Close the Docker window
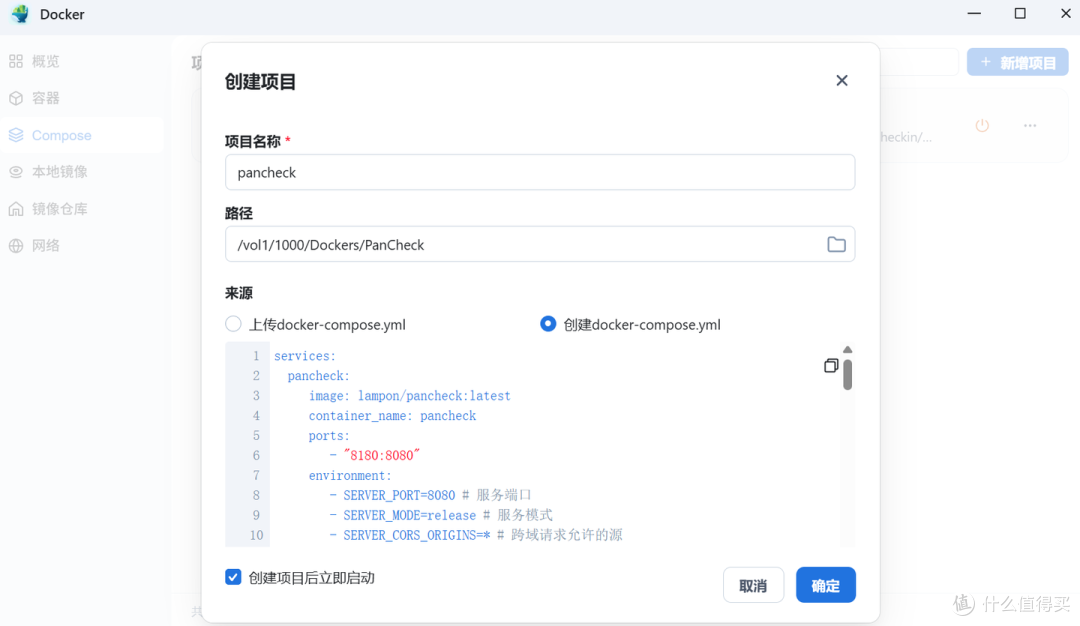This screenshot has height=626, width=1080. coord(1066,14)
